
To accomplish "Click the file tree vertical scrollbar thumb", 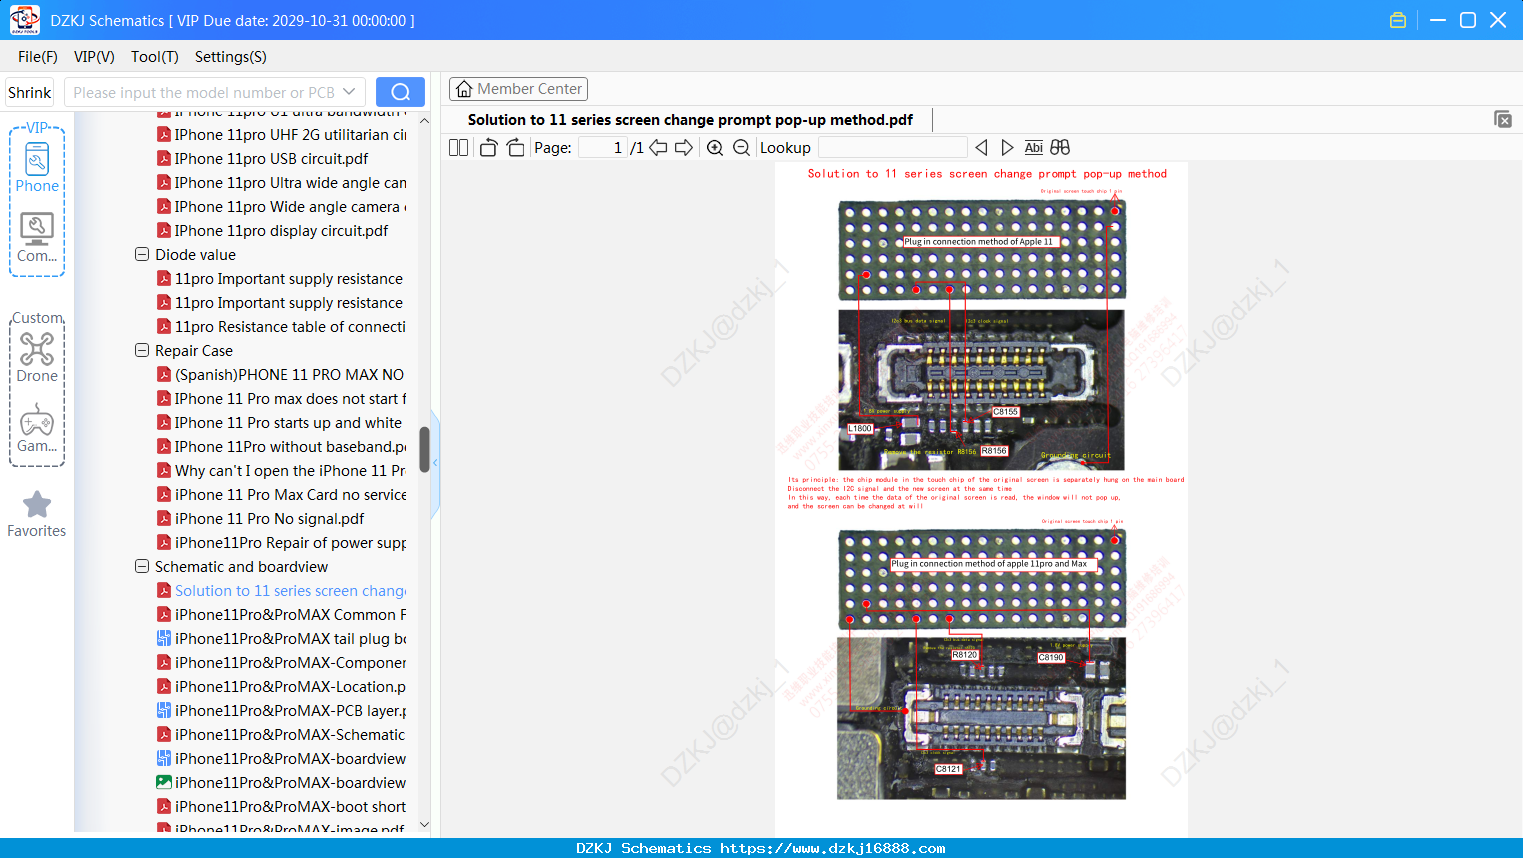I will click(424, 450).
